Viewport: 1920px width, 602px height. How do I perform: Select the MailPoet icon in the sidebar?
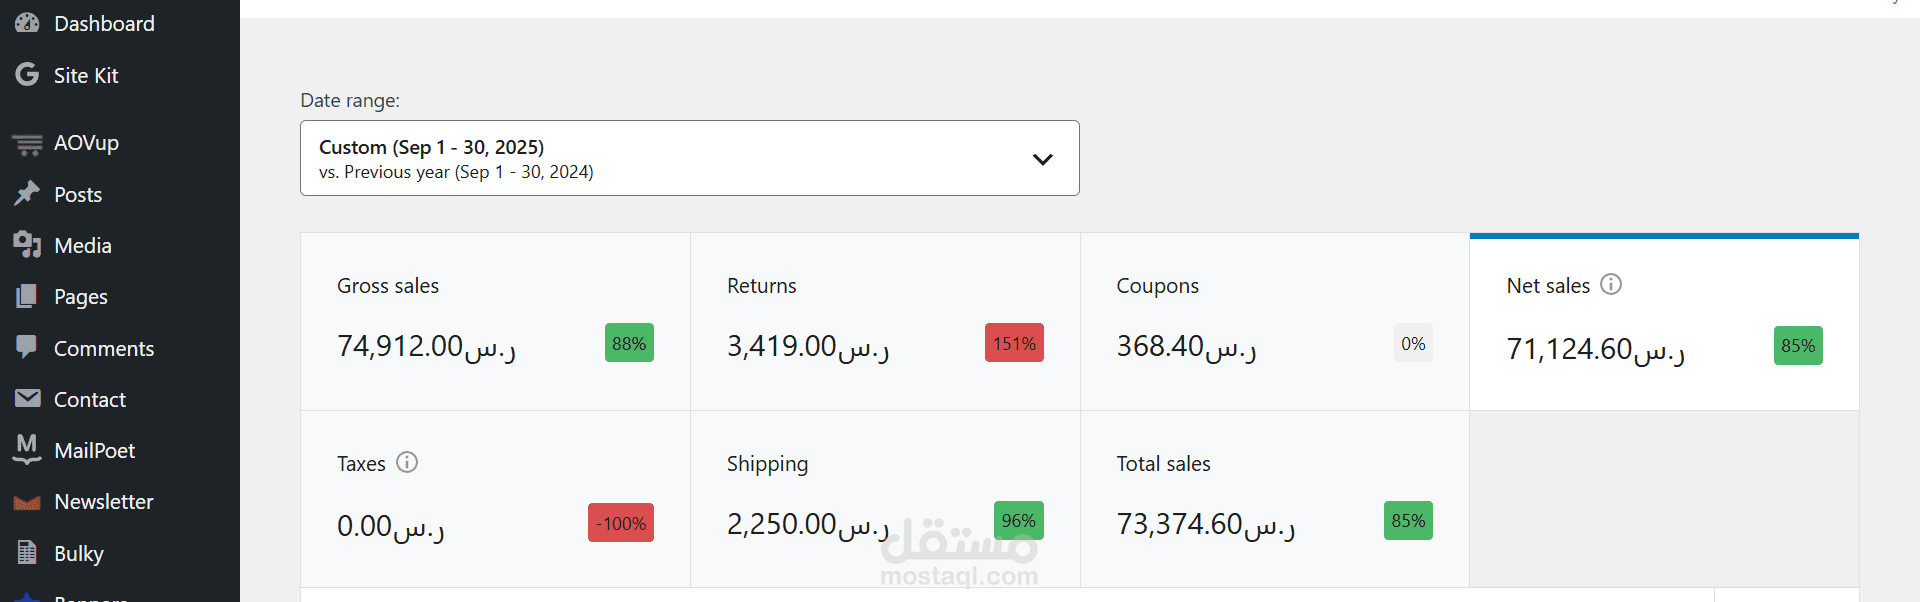[x=26, y=450]
